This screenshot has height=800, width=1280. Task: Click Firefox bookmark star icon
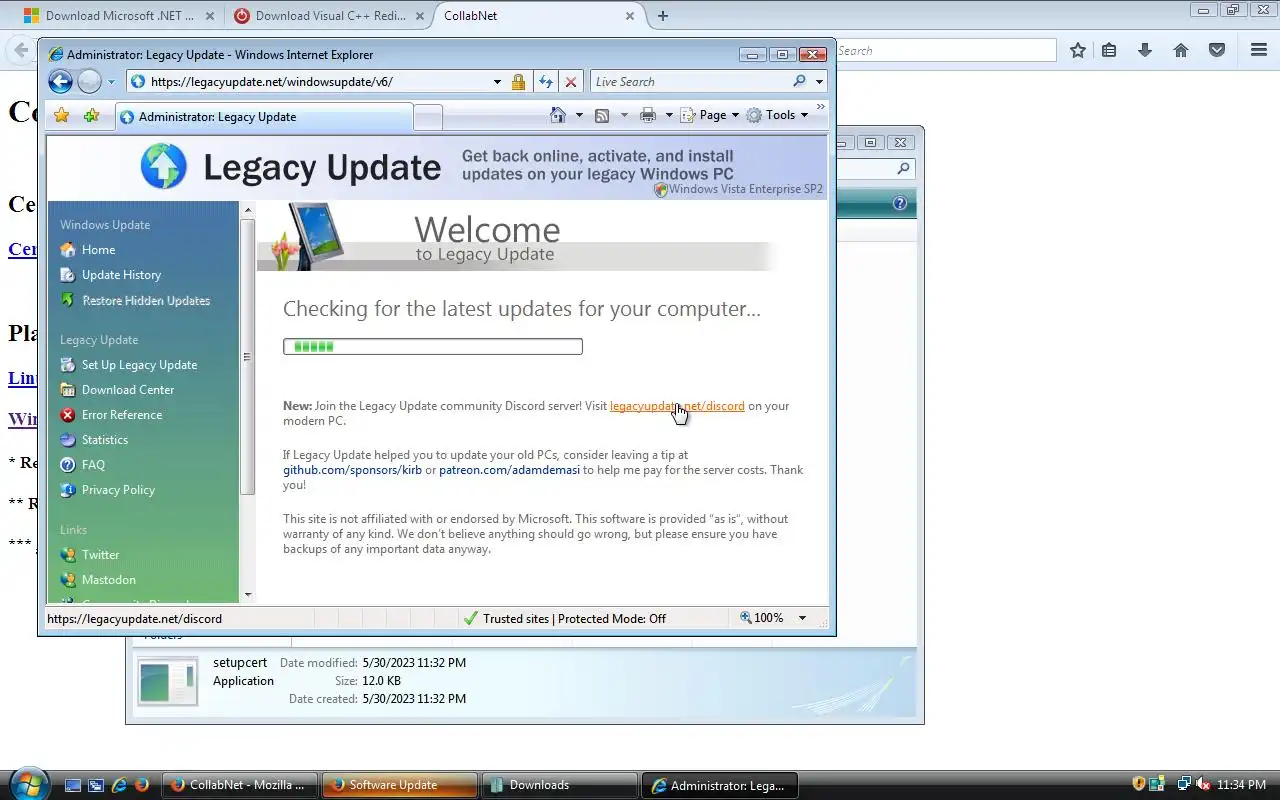[1078, 50]
